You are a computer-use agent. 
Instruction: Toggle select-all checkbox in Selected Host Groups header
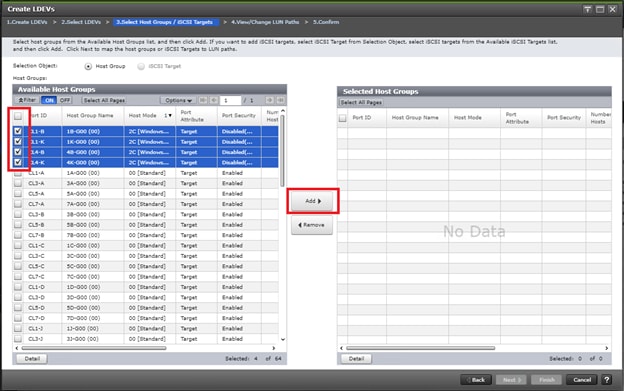(342, 118)
